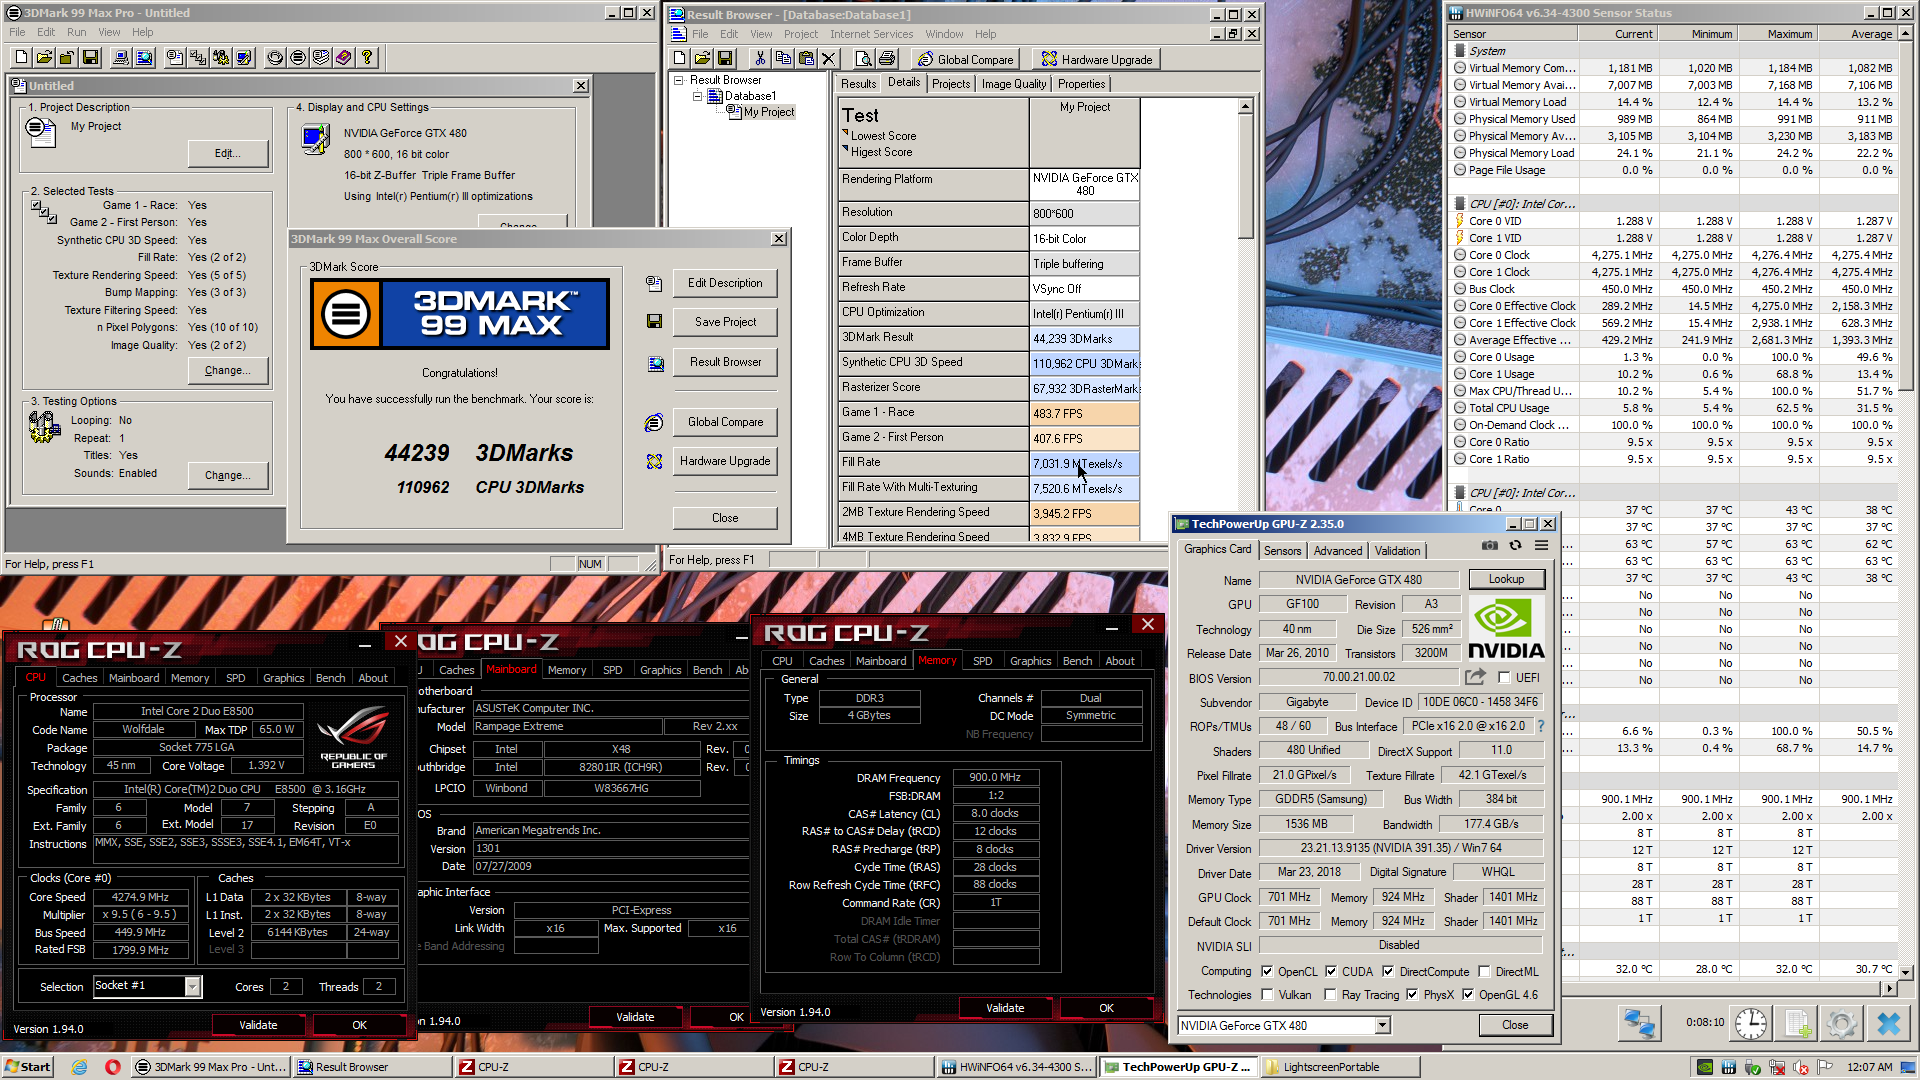Switch to Image Quality tab in Result Browser
1920x1080 pixels.
click(x=1013, y=84)
